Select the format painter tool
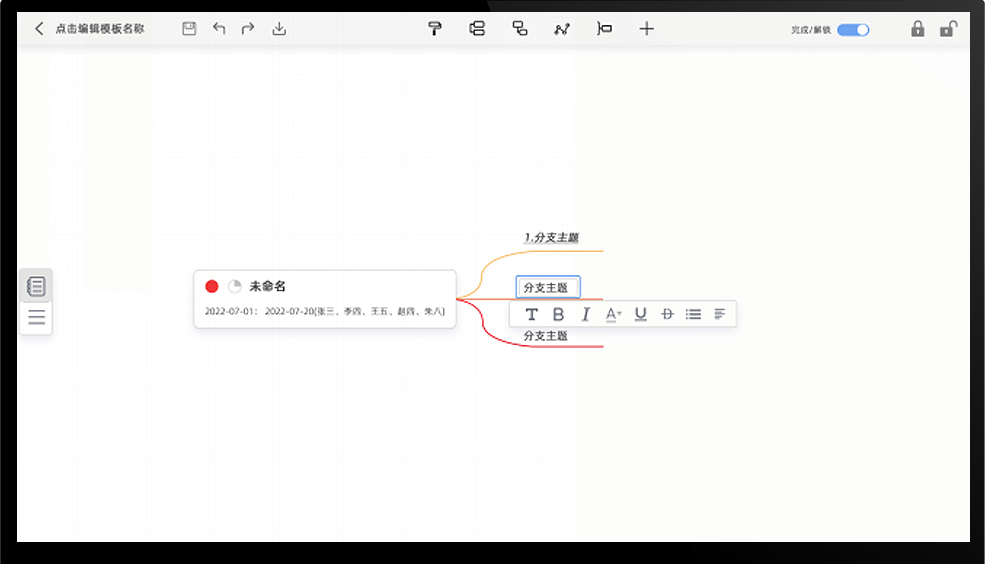The image size is (987, 564). point(435,28)
